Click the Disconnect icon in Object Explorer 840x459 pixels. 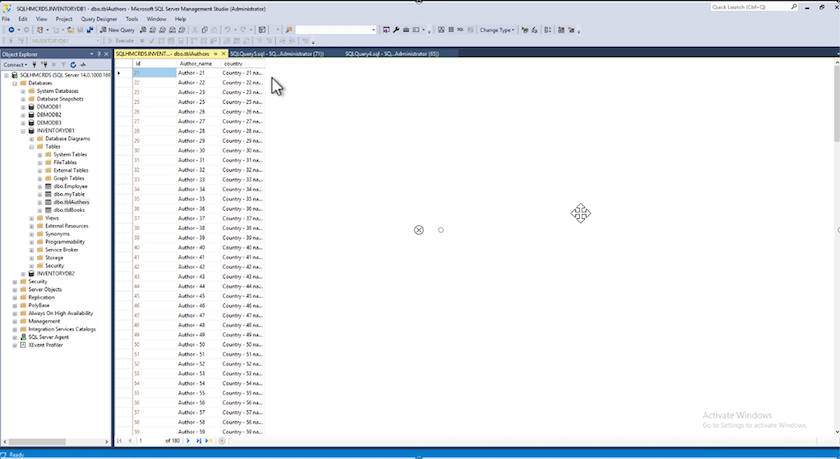tap(44, 65)
